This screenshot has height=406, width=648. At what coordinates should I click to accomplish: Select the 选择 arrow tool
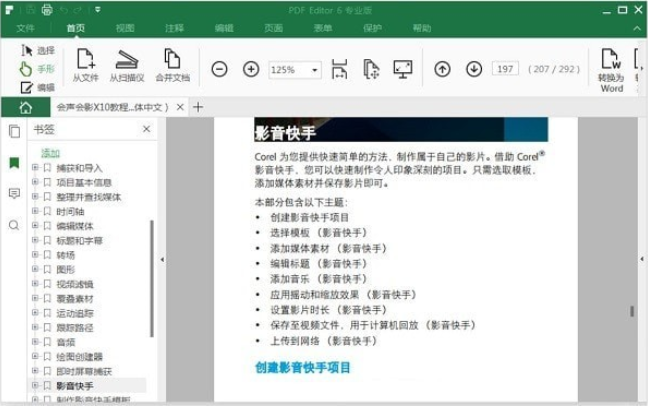click(x=38, y=50)
